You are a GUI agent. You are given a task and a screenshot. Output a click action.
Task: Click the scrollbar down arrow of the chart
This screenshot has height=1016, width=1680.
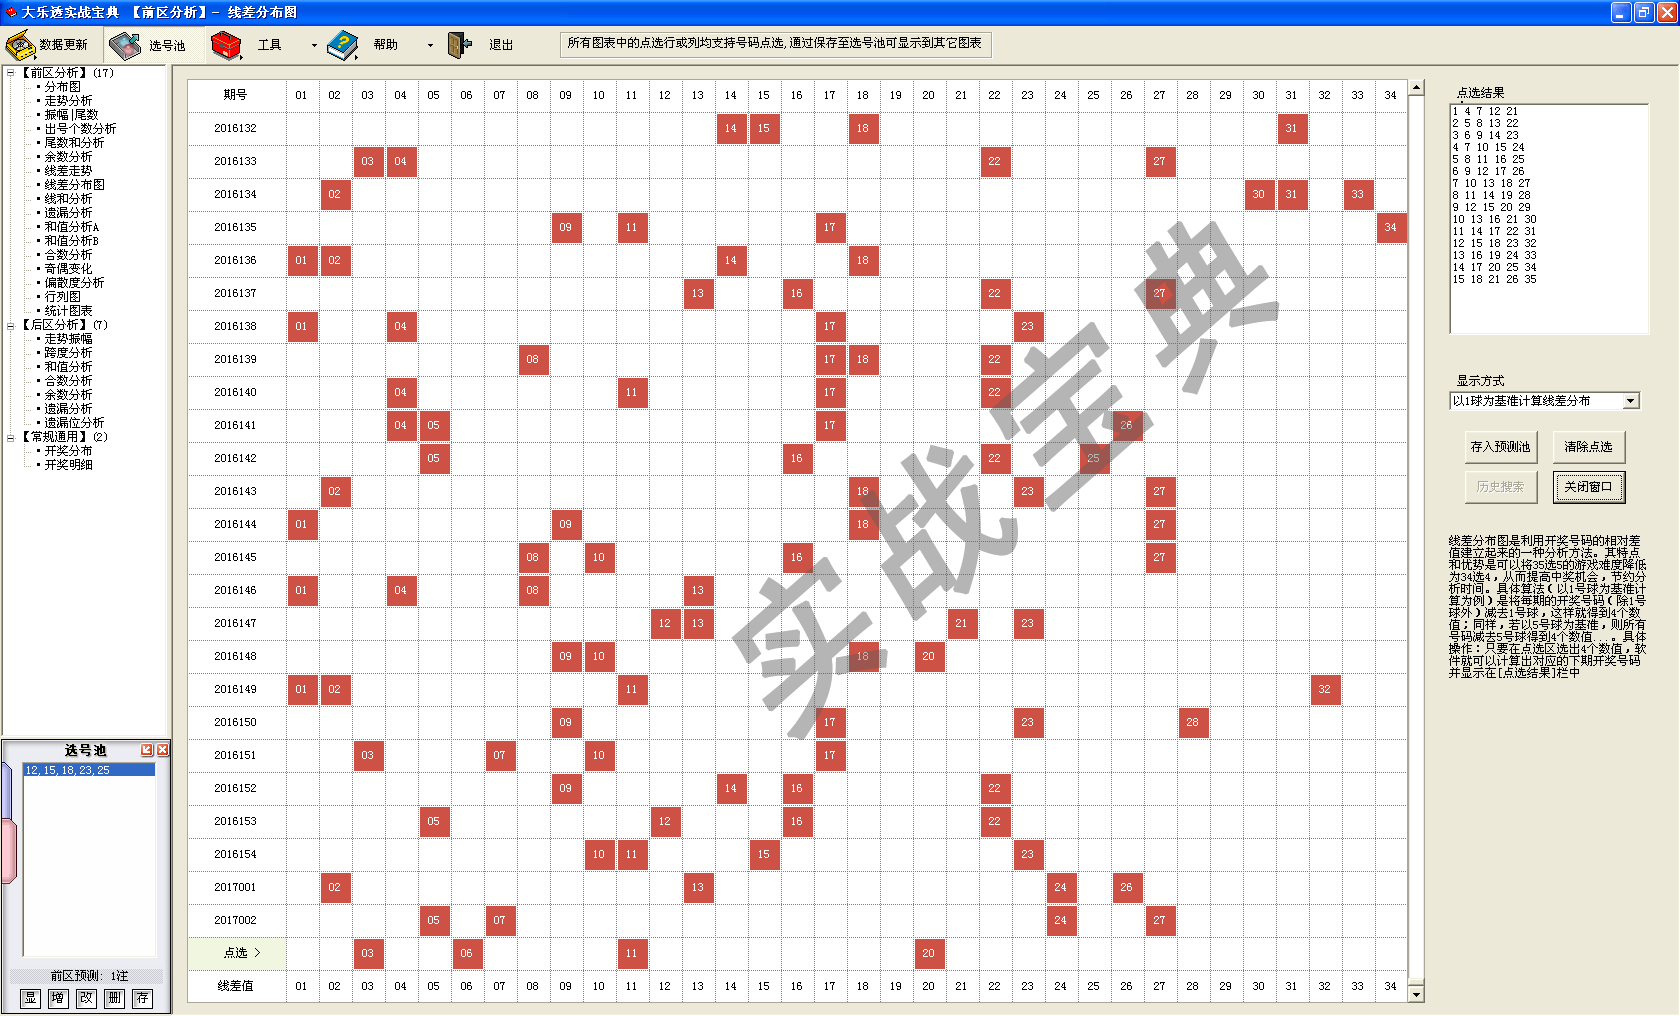1416,994
